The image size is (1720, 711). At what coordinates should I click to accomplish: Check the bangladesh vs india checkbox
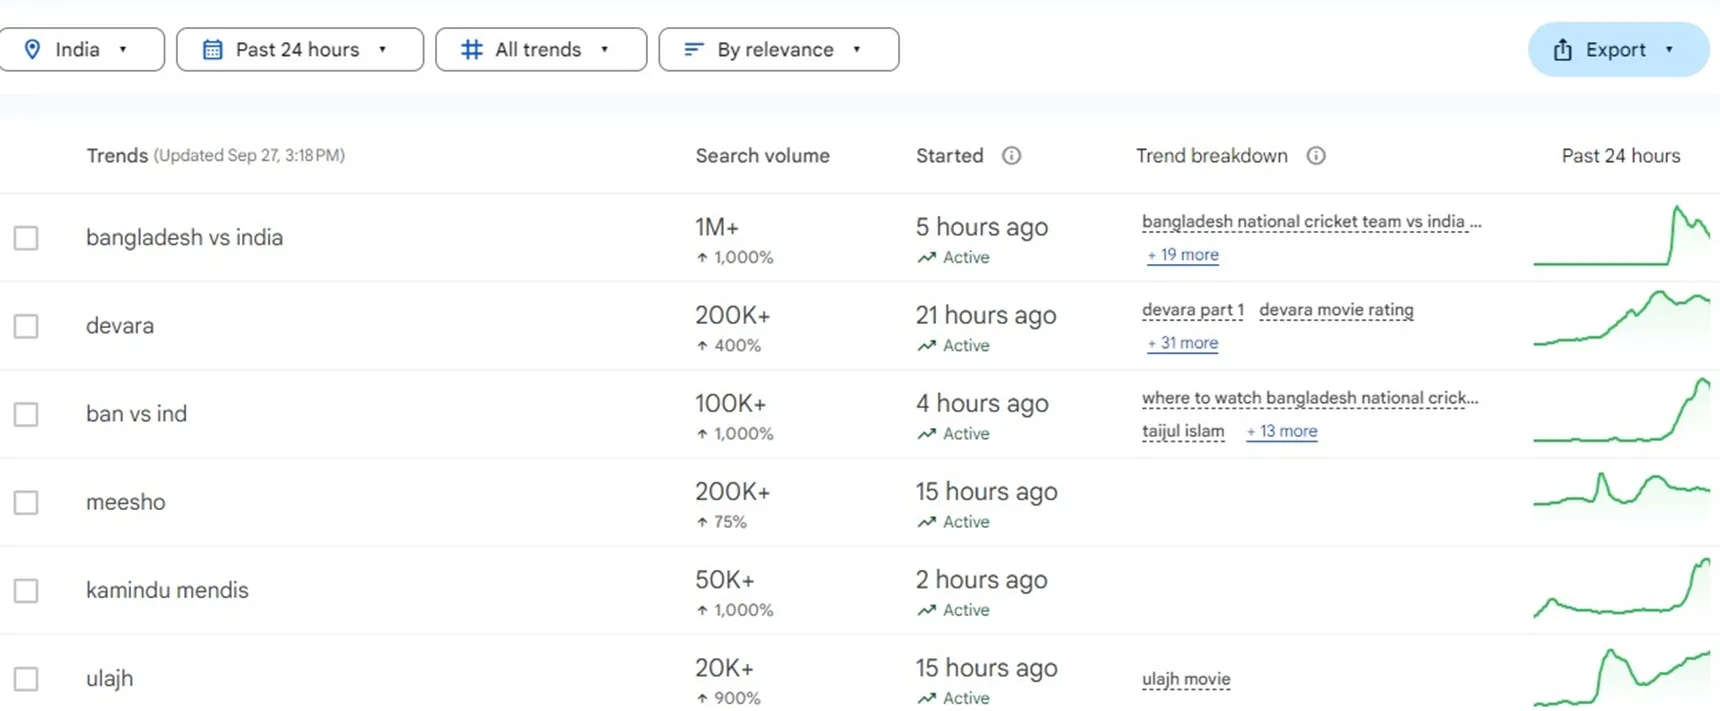(26, 238)
